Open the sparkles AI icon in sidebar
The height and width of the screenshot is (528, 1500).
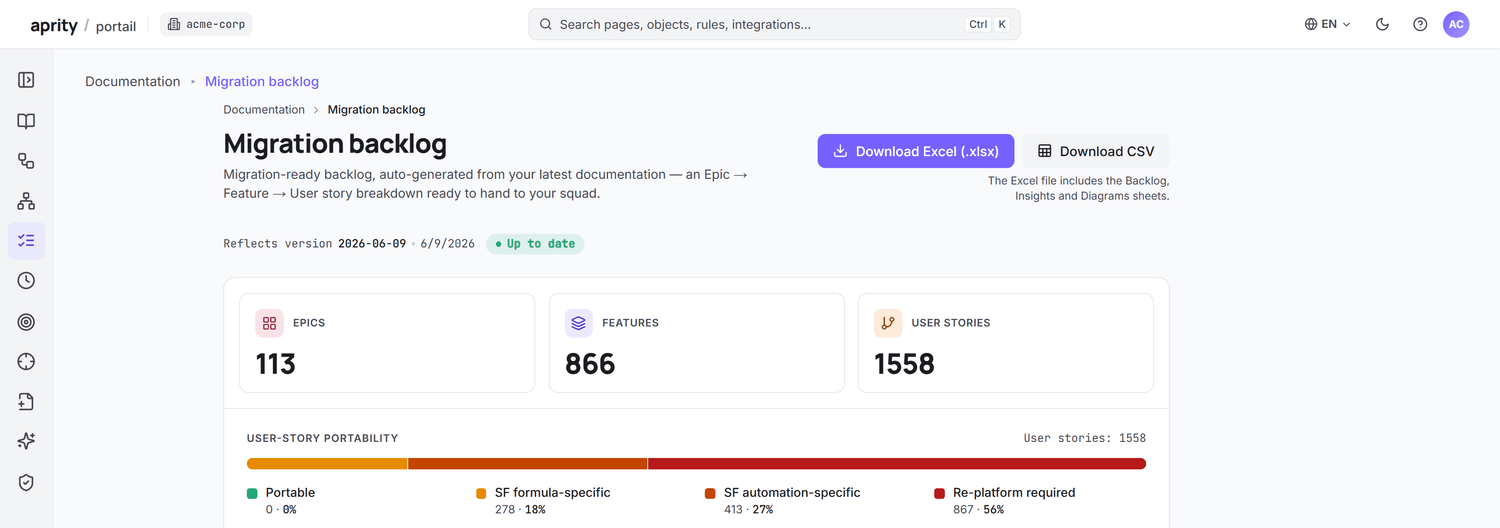tap(26, 441)
